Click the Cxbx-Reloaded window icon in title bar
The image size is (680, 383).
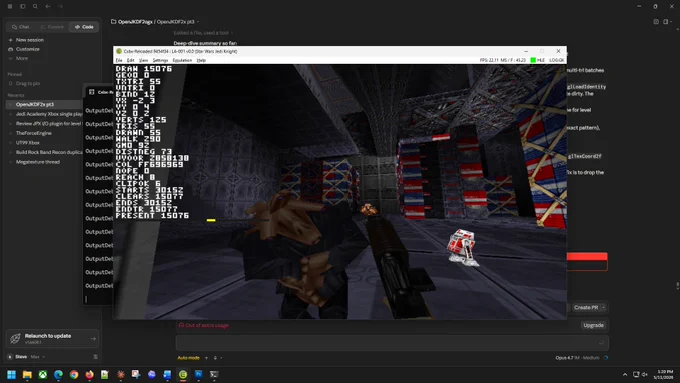[x=119, y=51]
